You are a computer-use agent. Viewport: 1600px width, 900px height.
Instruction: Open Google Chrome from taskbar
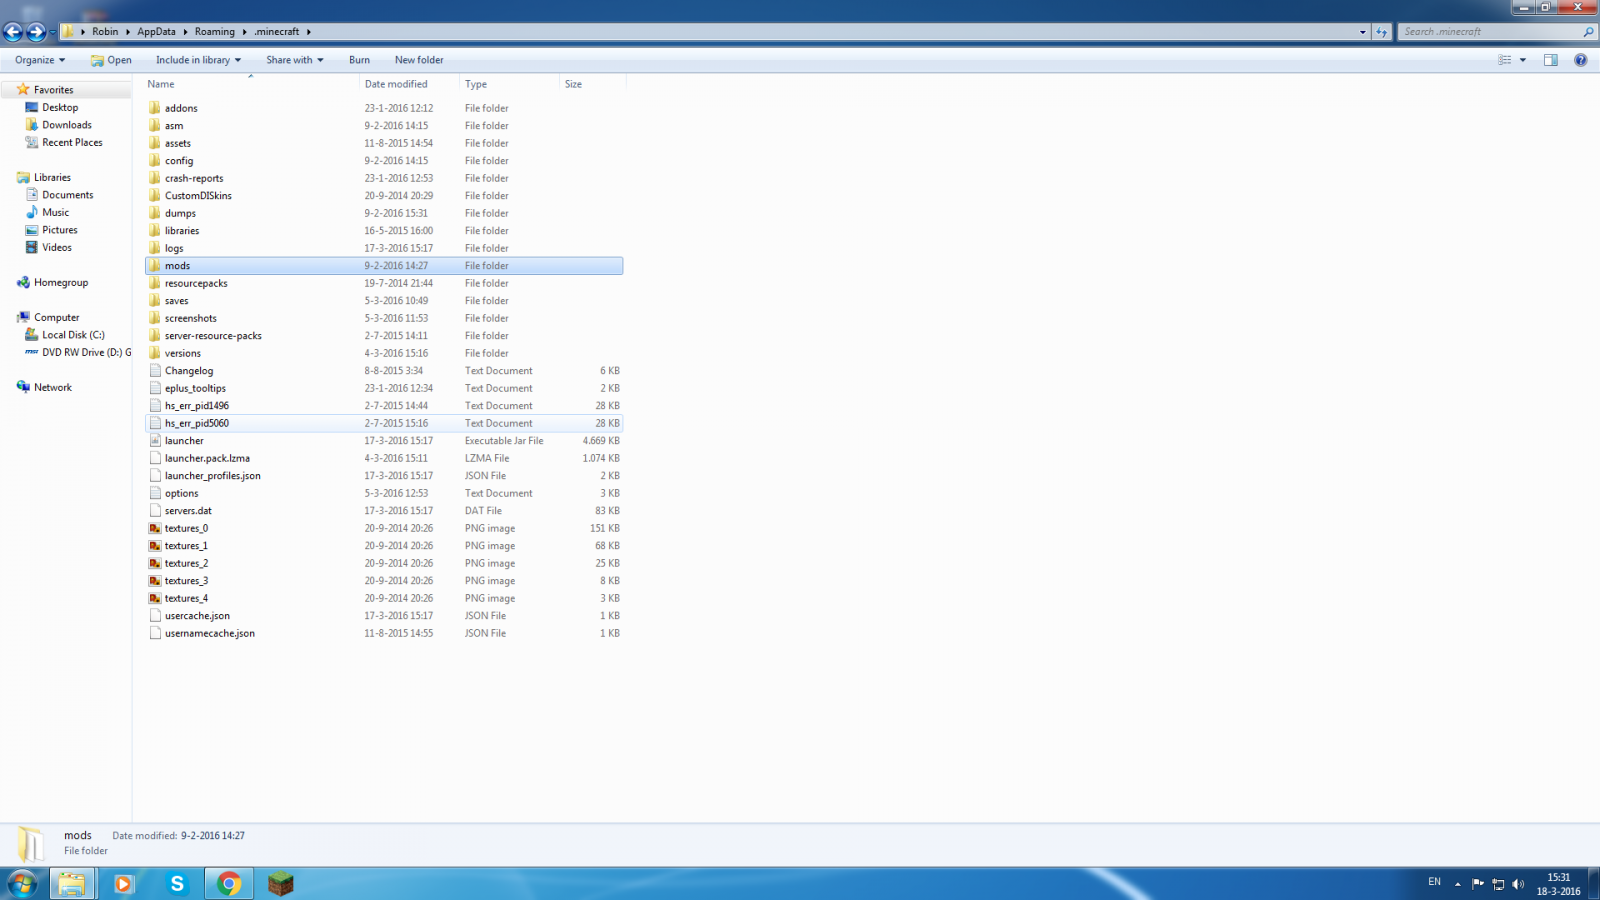(x=229, y=884)
